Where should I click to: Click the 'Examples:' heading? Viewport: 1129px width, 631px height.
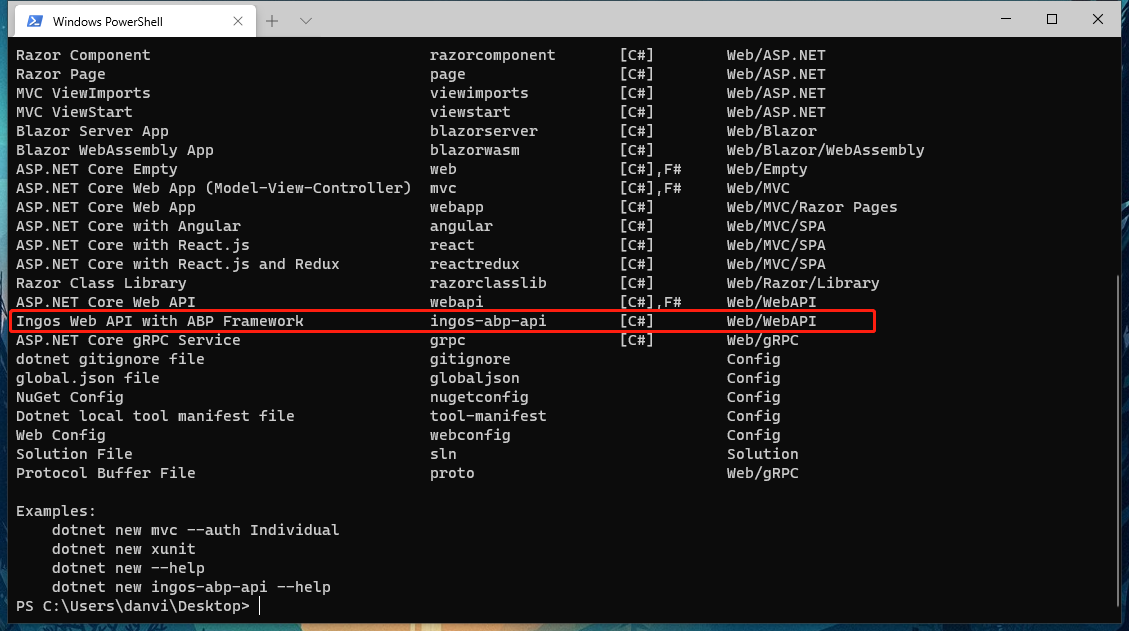pos(56,511)
